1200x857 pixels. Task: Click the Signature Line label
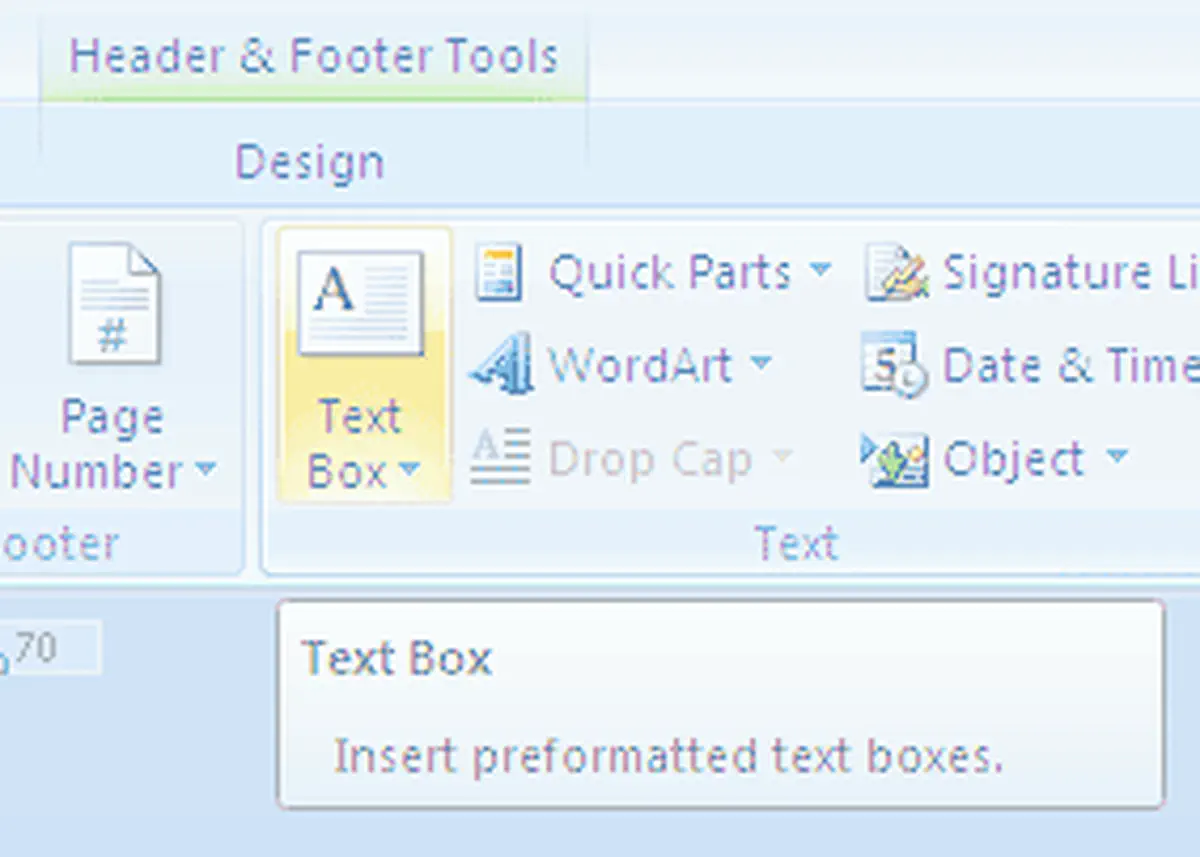coord(1070,273)
